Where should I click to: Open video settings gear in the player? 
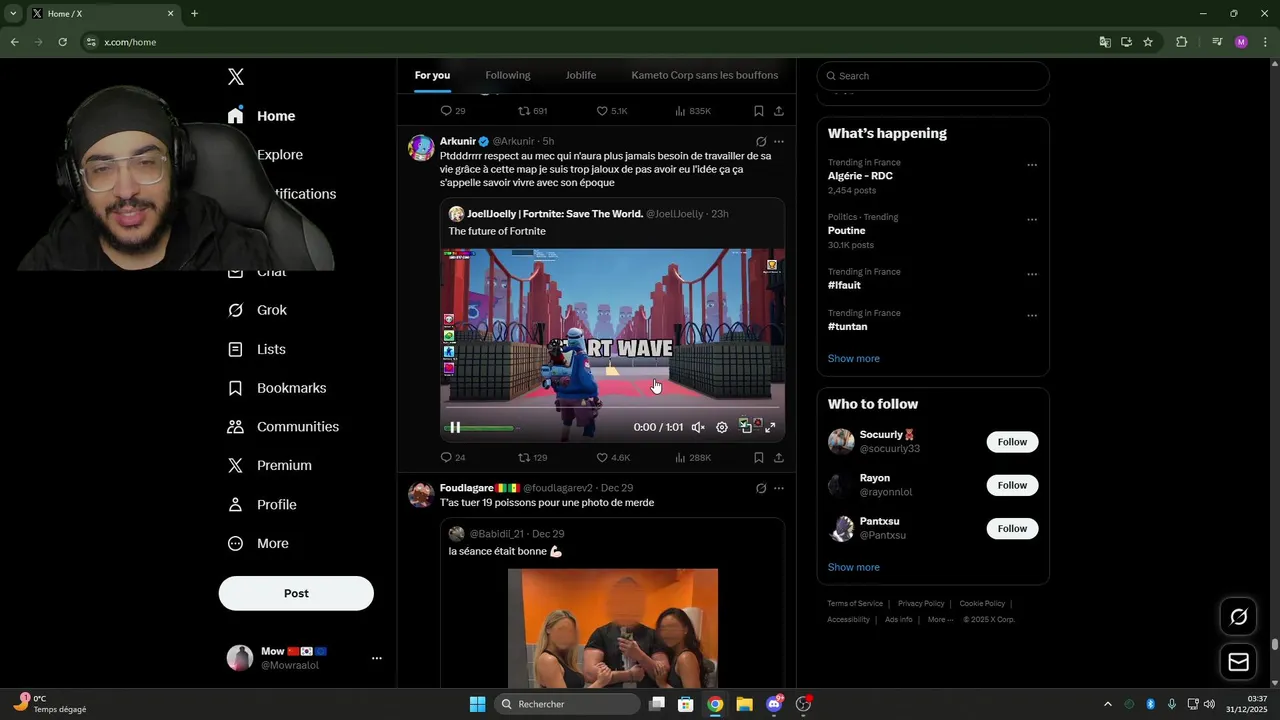coord(722,427)
